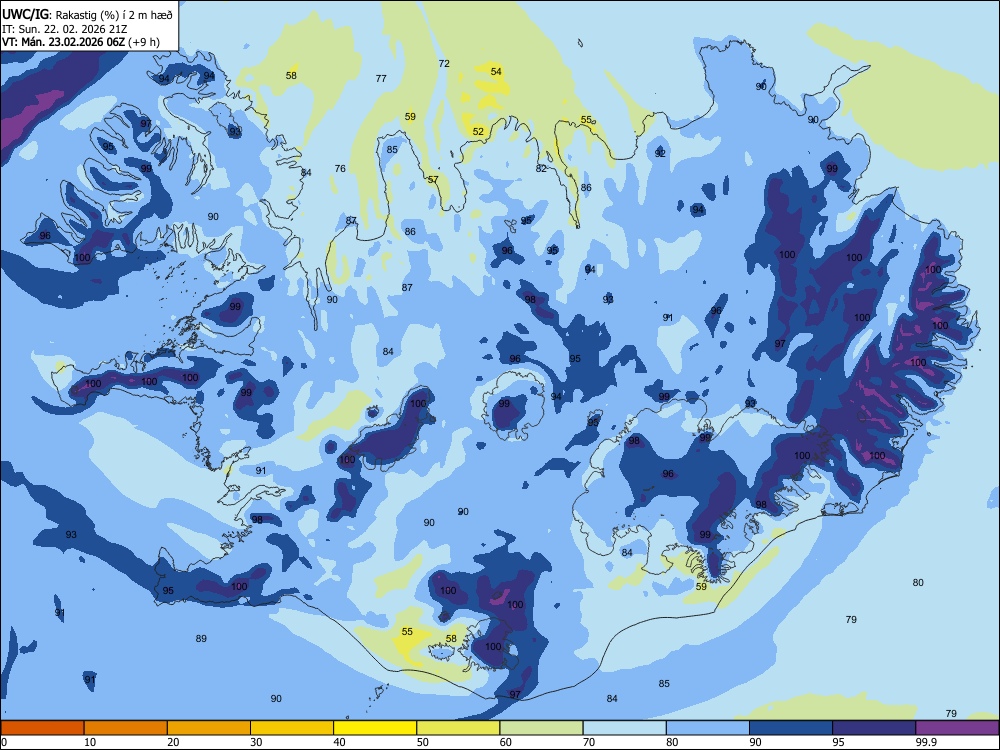Click the humidity value '92' on the map
Image resolution: width=1000 pixels, height=750 pixels.
[x=660, y=153]
